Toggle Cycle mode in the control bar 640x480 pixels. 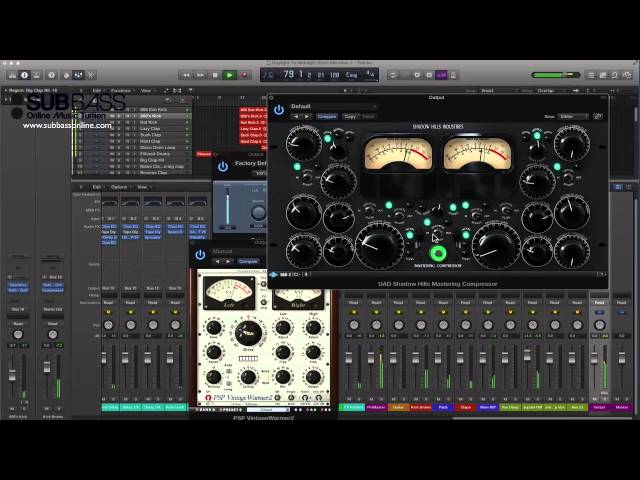point(393,75)
